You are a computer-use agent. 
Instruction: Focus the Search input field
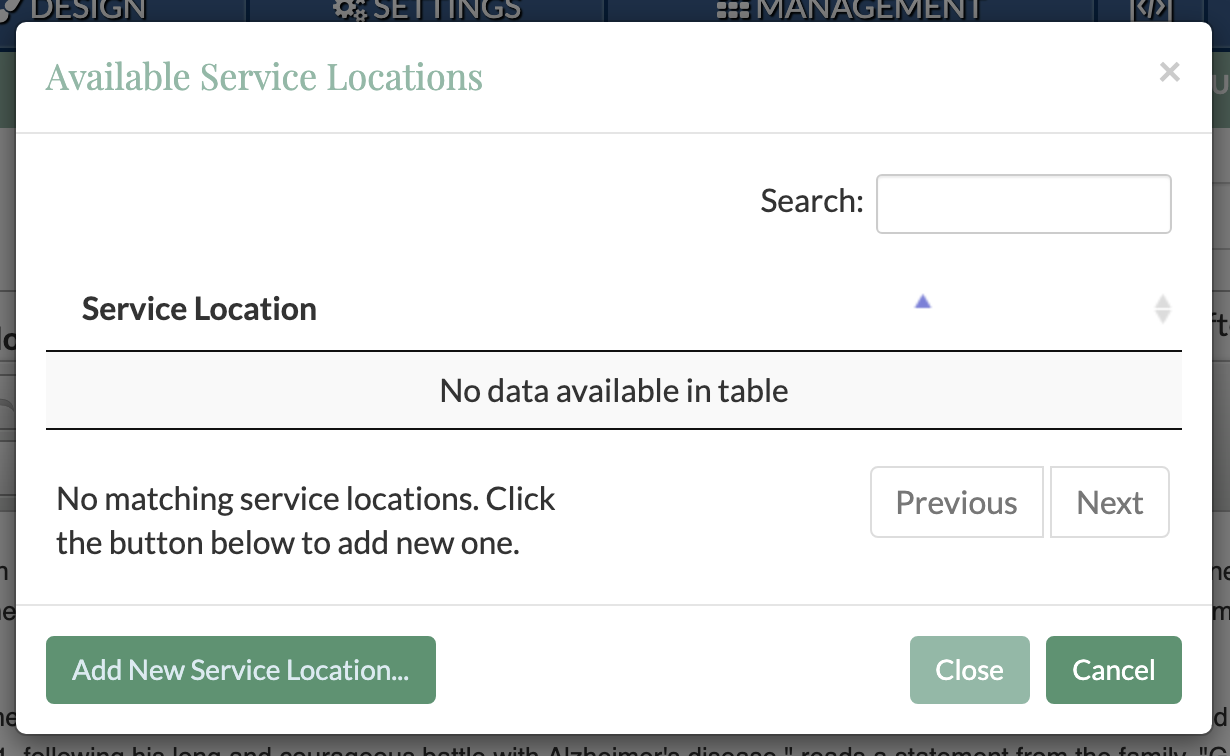tap(1023, 204)
